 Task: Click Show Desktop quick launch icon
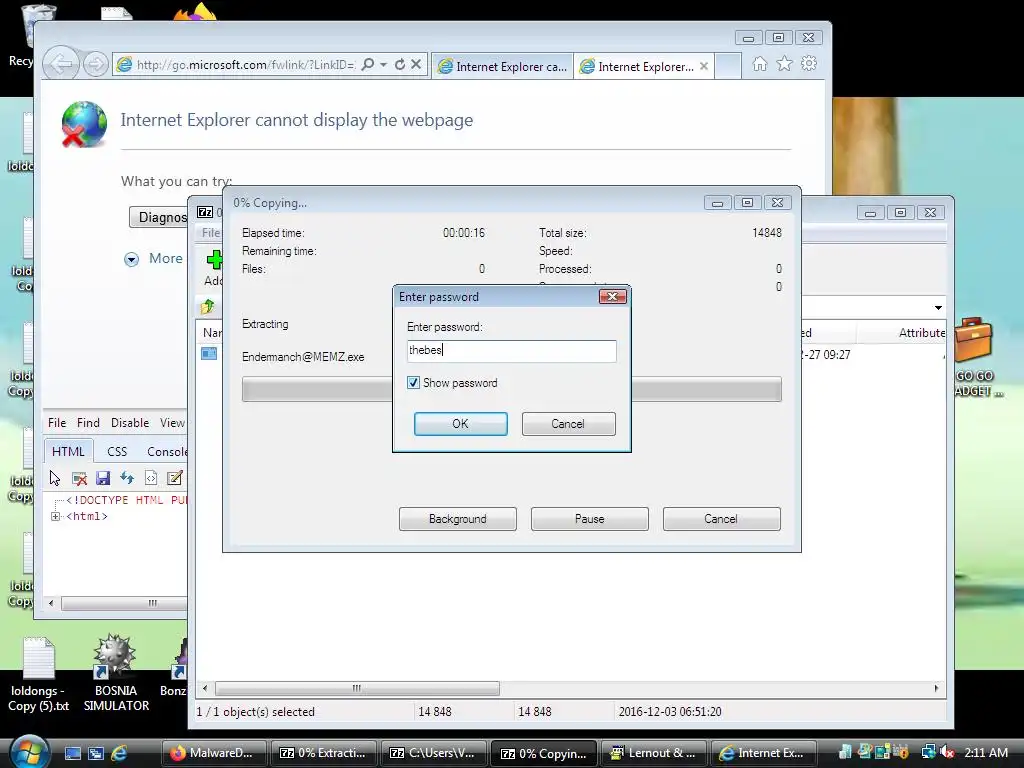tap(72, 754)
